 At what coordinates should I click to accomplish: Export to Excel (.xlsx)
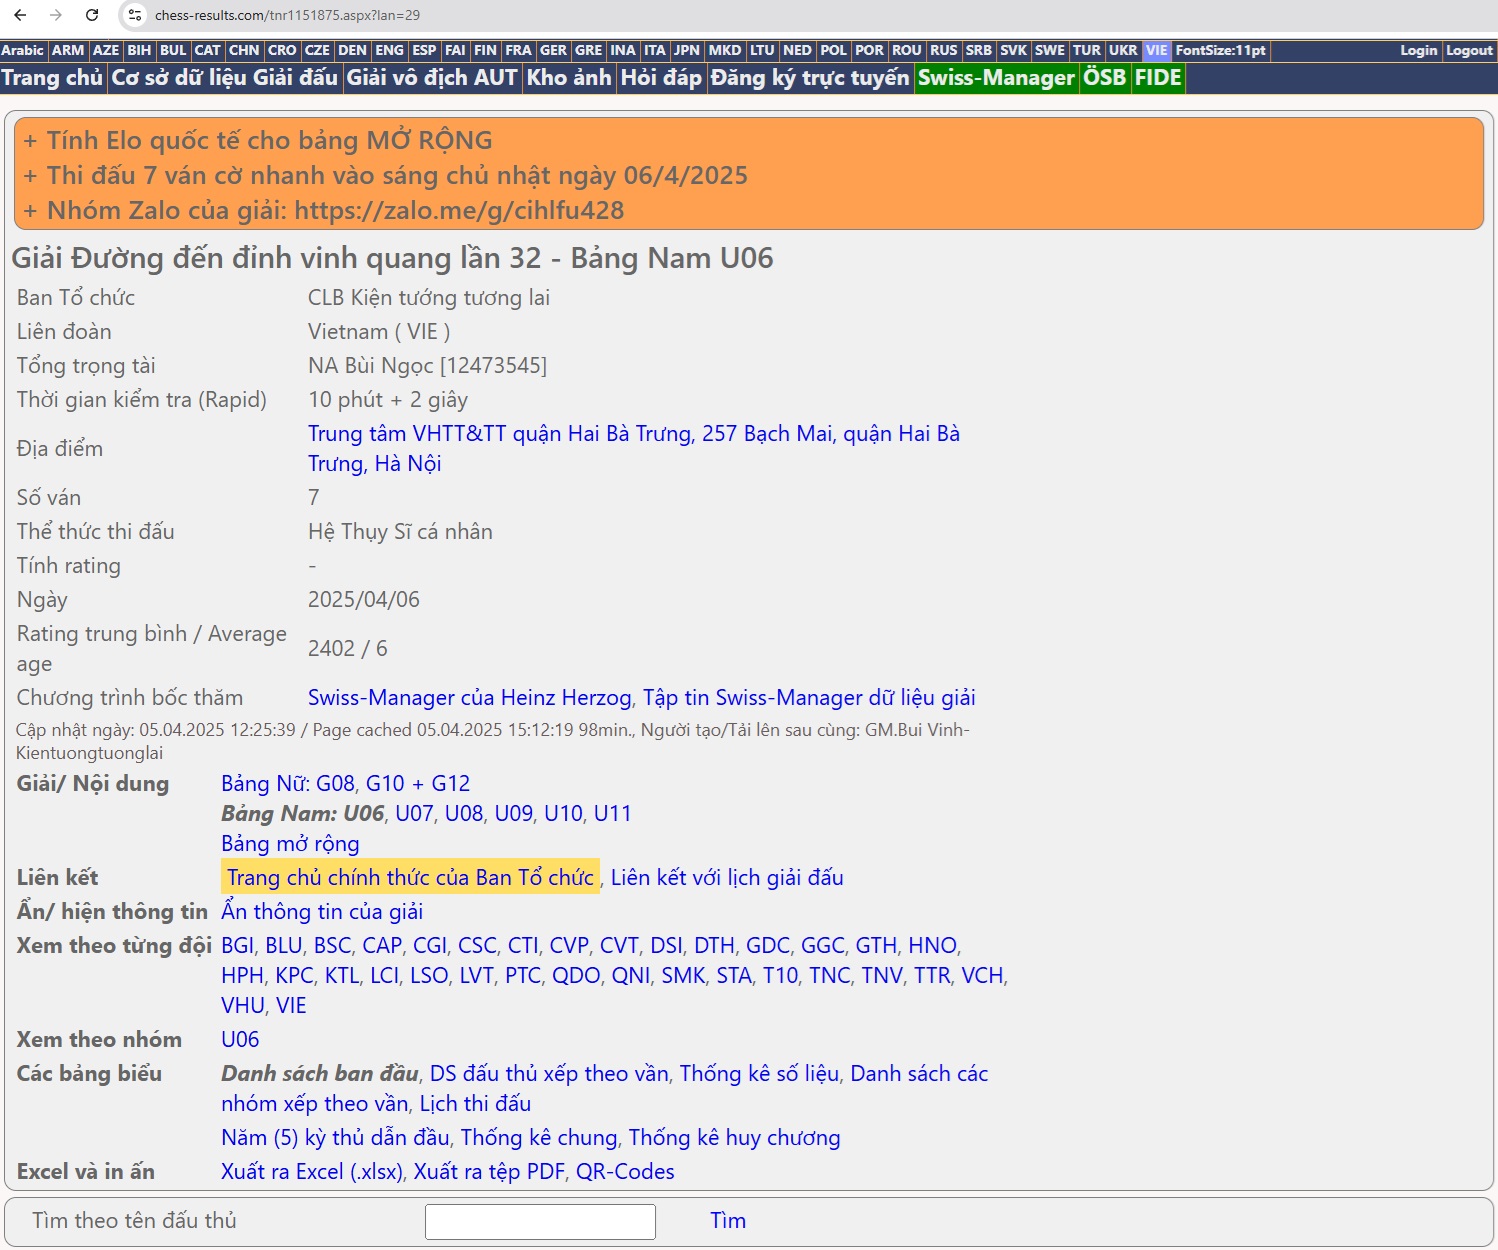pos(312,1171)
